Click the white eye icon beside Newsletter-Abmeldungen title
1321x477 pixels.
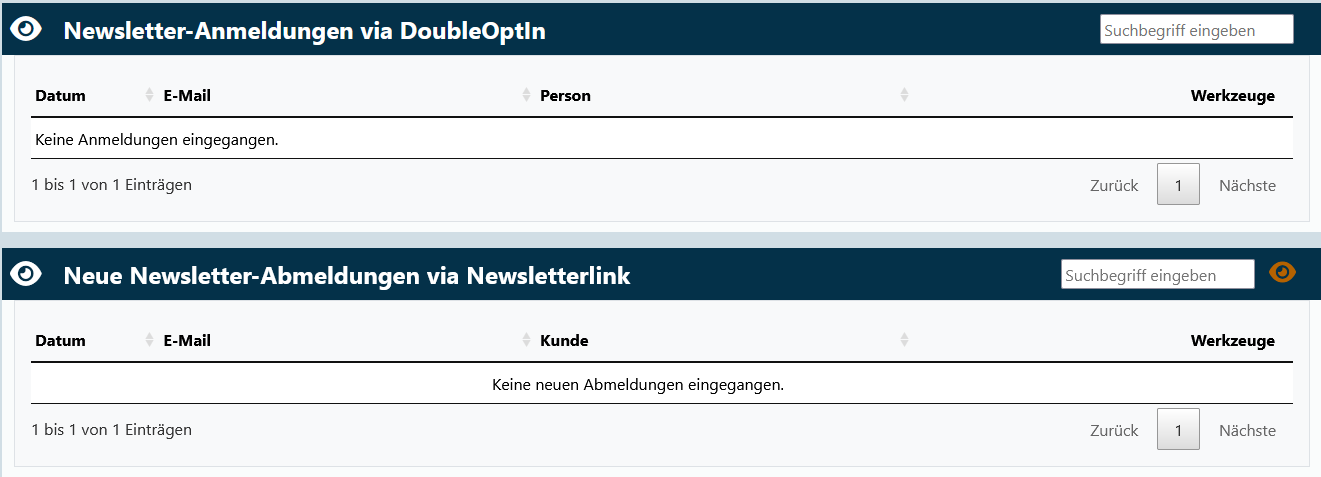click(x=26, y=274)
